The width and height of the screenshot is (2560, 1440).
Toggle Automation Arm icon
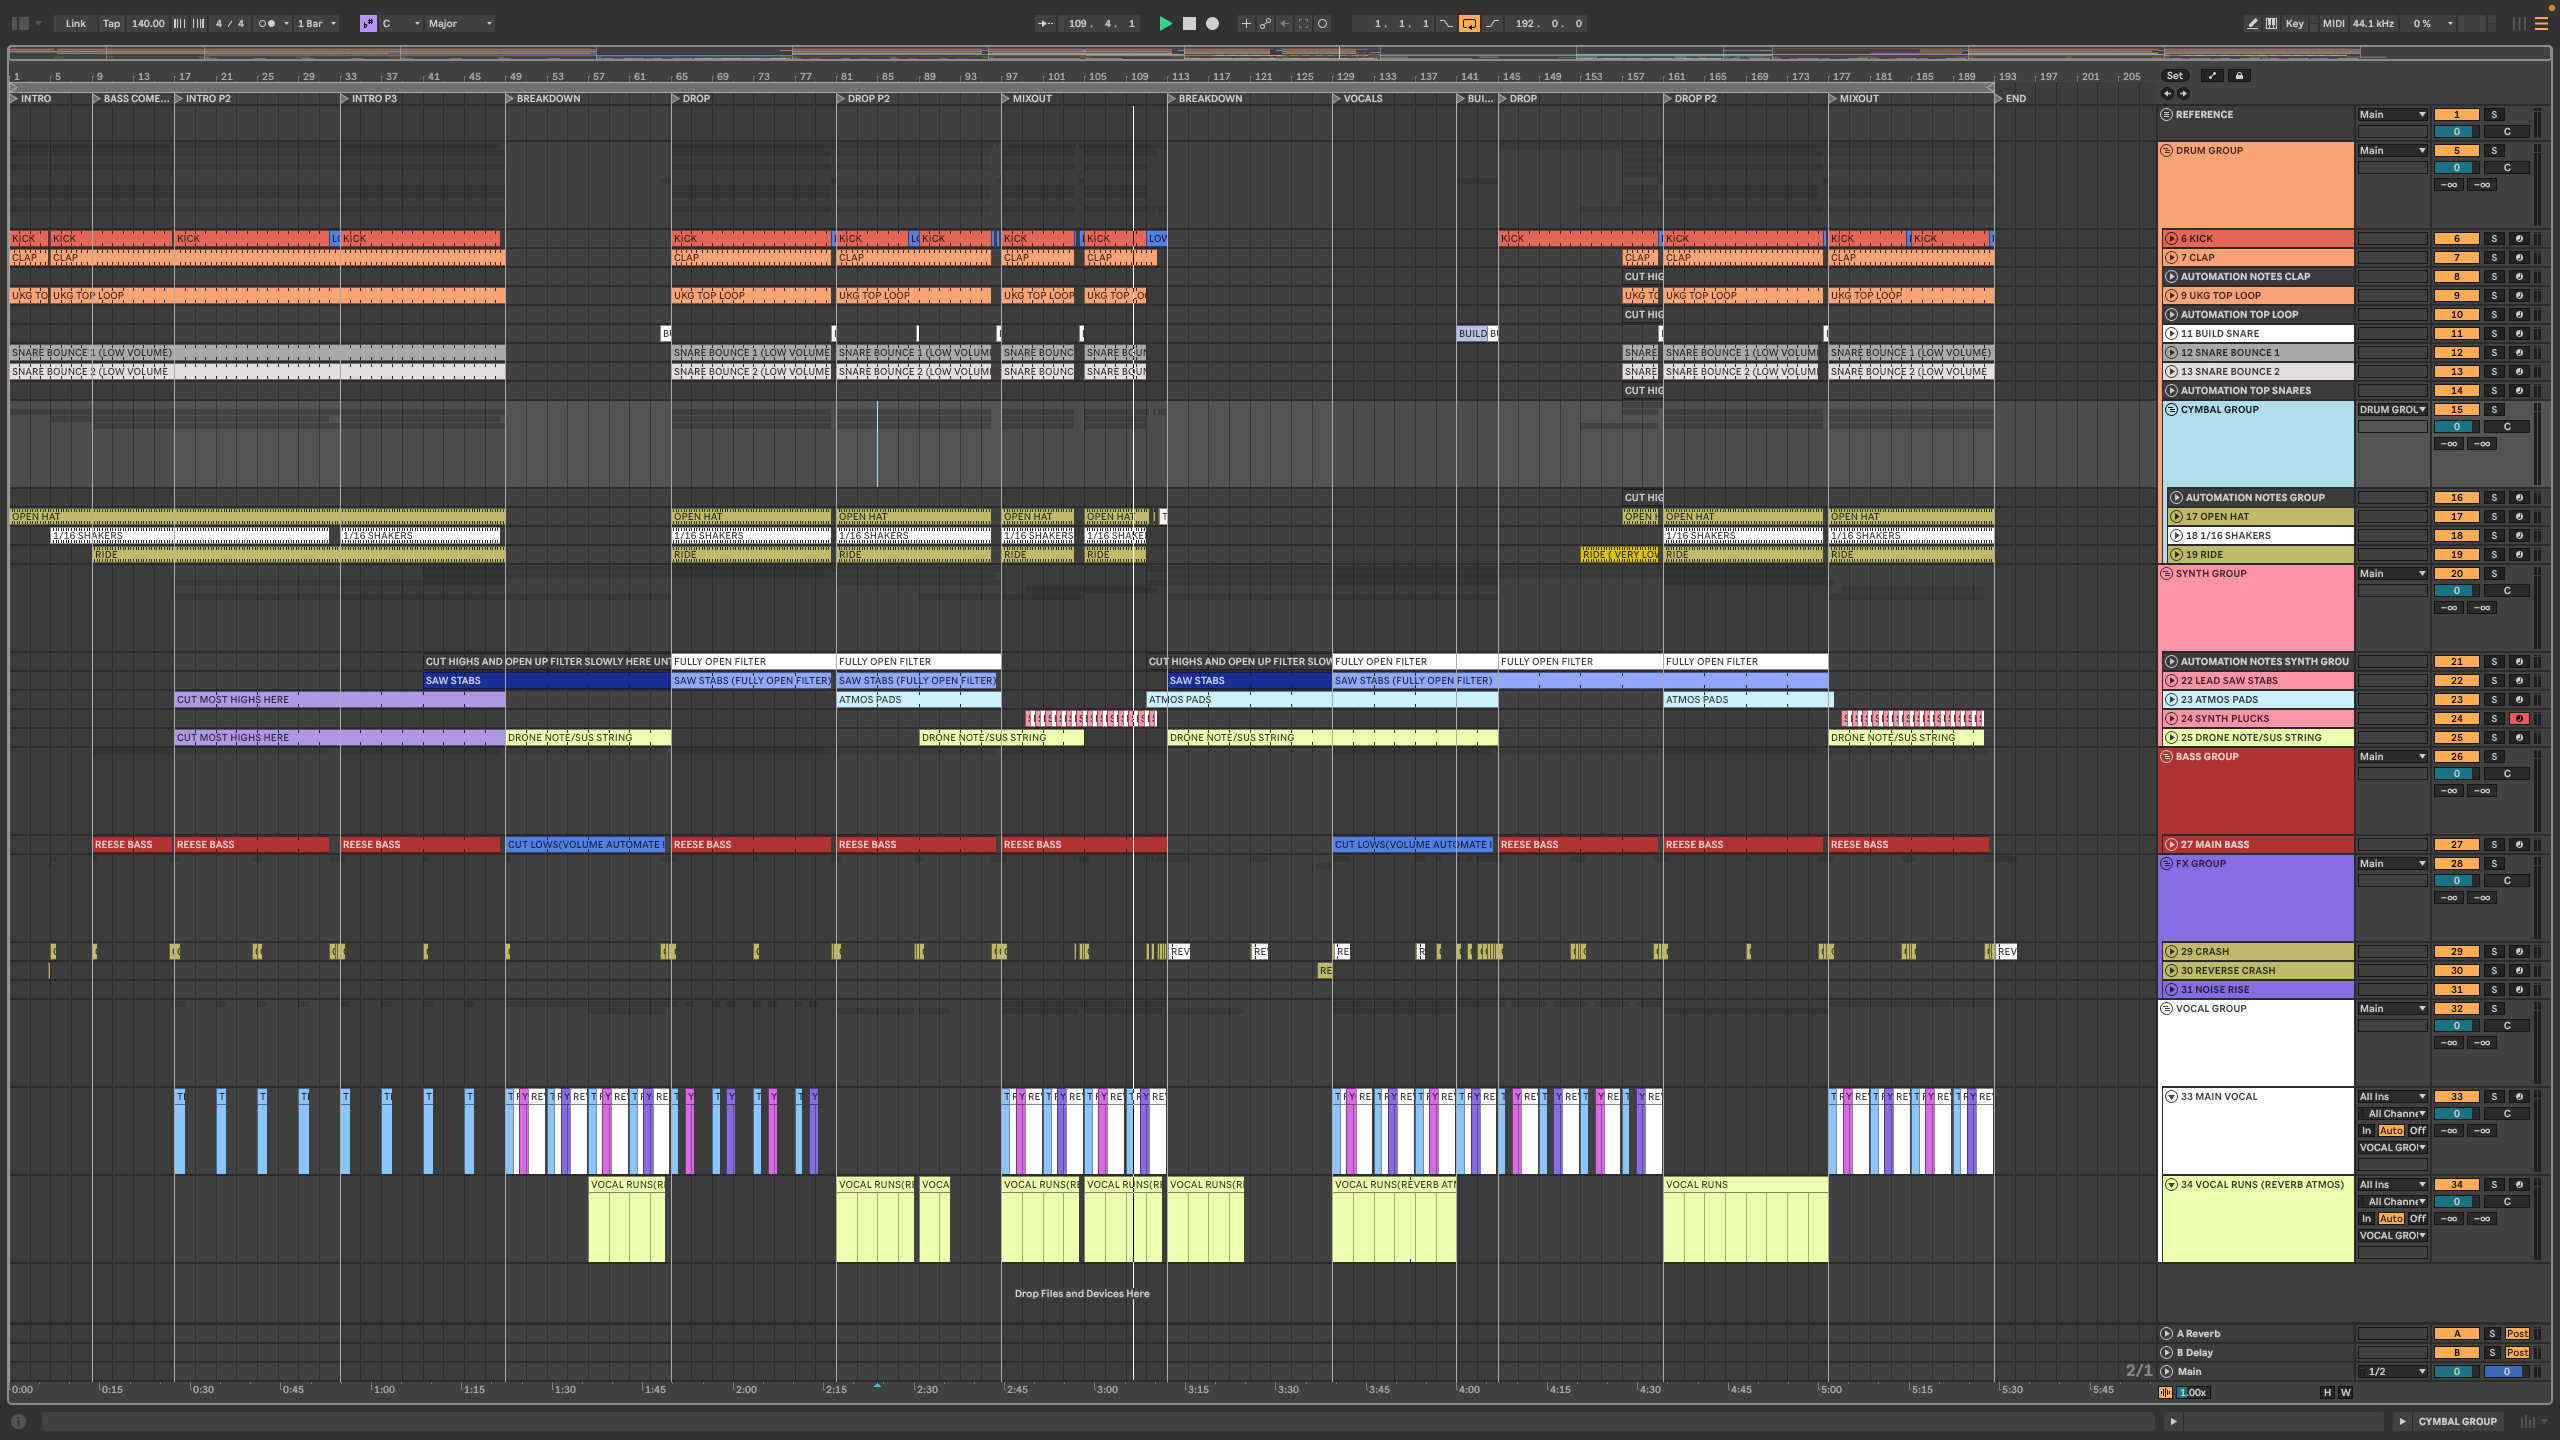[1265, 23]
